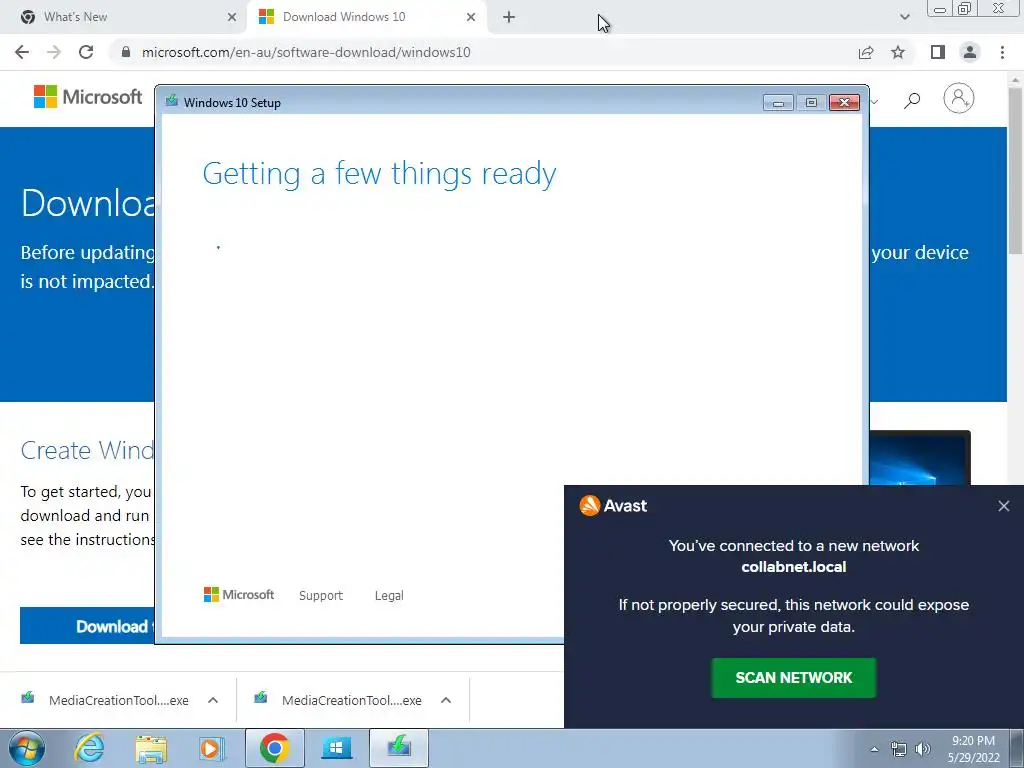Viewport: 1024px width, 768px height.
Task: Sign in with Microsoft account icon
Action: pos(959,98)
